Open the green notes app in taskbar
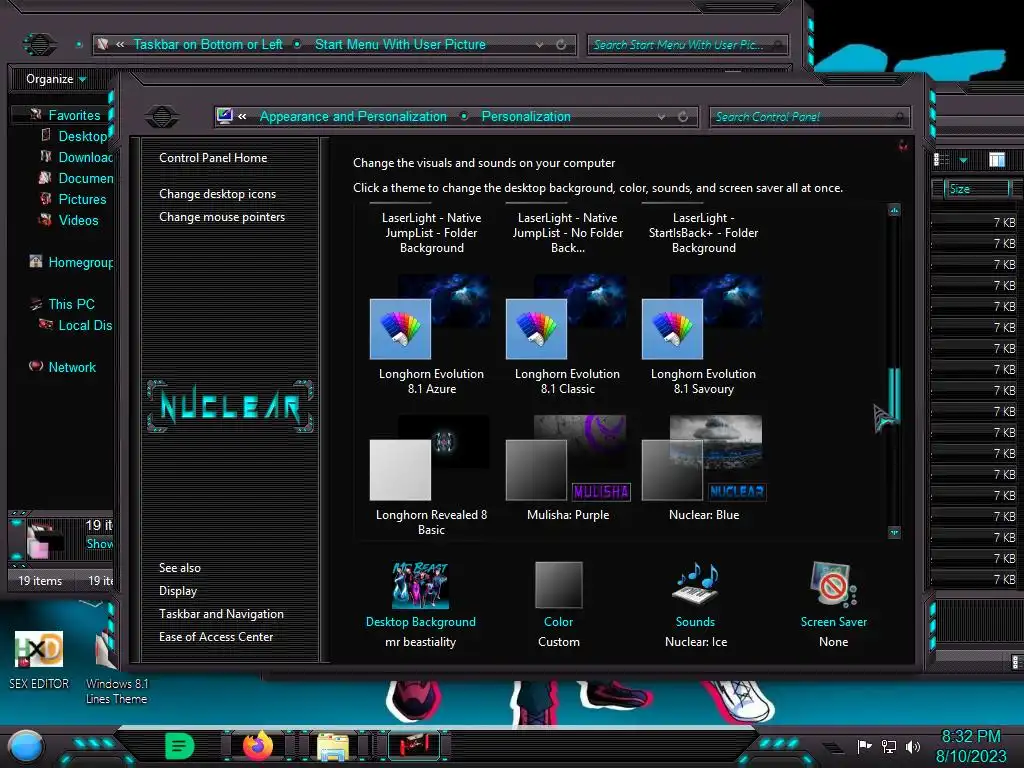Viewport: 1024px width, 768px height. 180,745
